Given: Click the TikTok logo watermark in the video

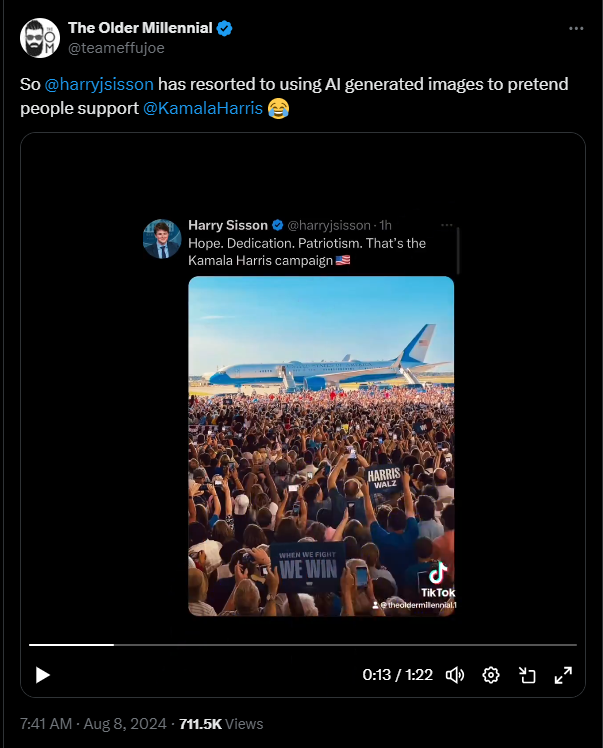Looking at the screenshot, I should 438,581.
